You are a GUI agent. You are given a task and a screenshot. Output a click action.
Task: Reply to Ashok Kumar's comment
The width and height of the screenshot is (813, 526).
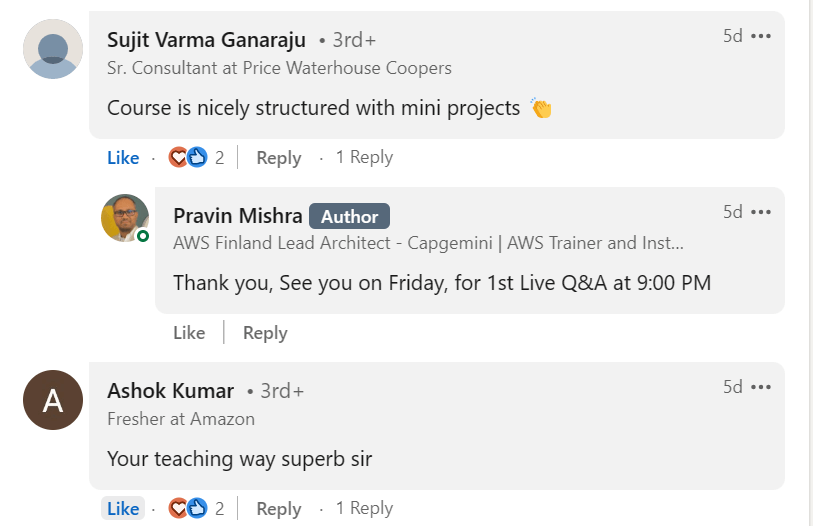[x=278, y=508]
